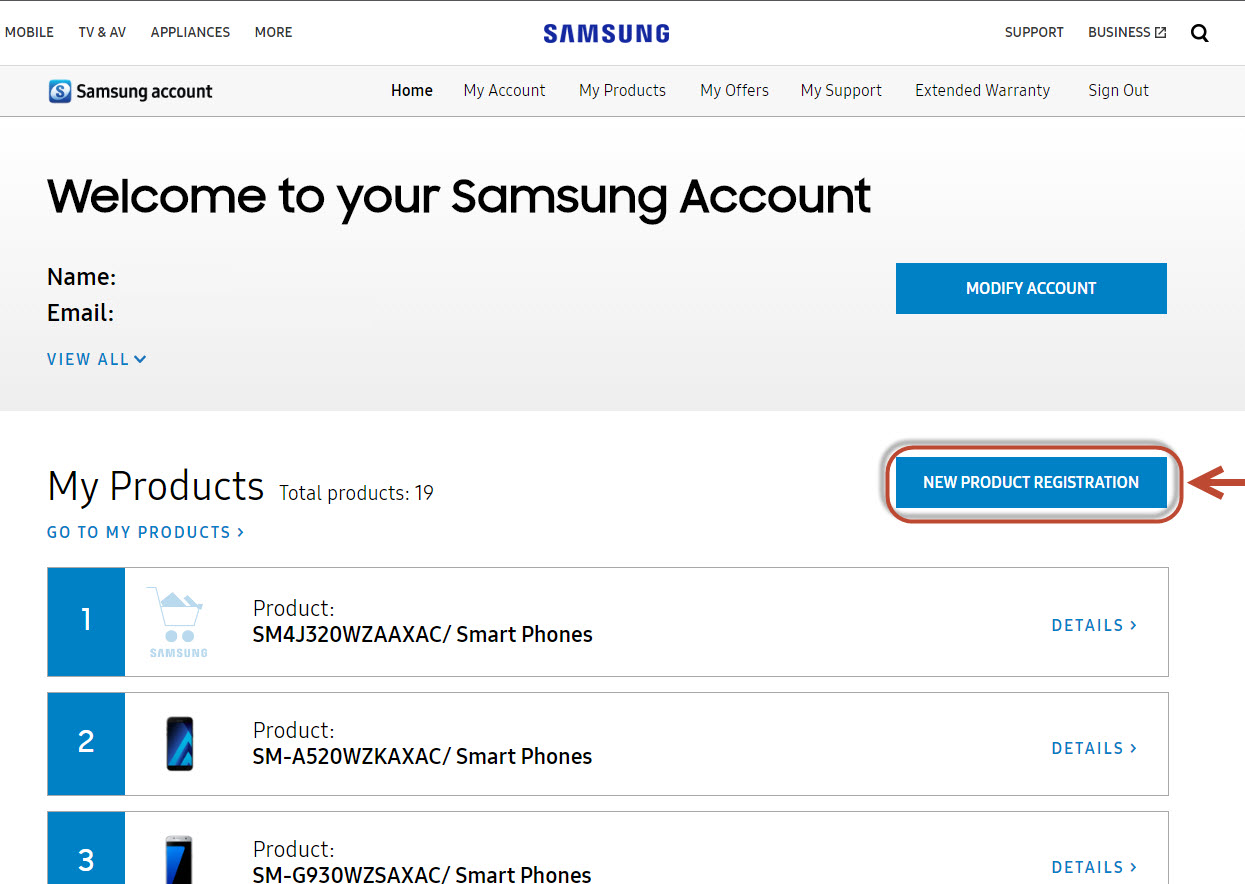Click the 'SM-G930WZSAXAC/ Smart Phones' product name
Image resolution: width=1245 pixels, height=884 pixels.
[422, 874]
